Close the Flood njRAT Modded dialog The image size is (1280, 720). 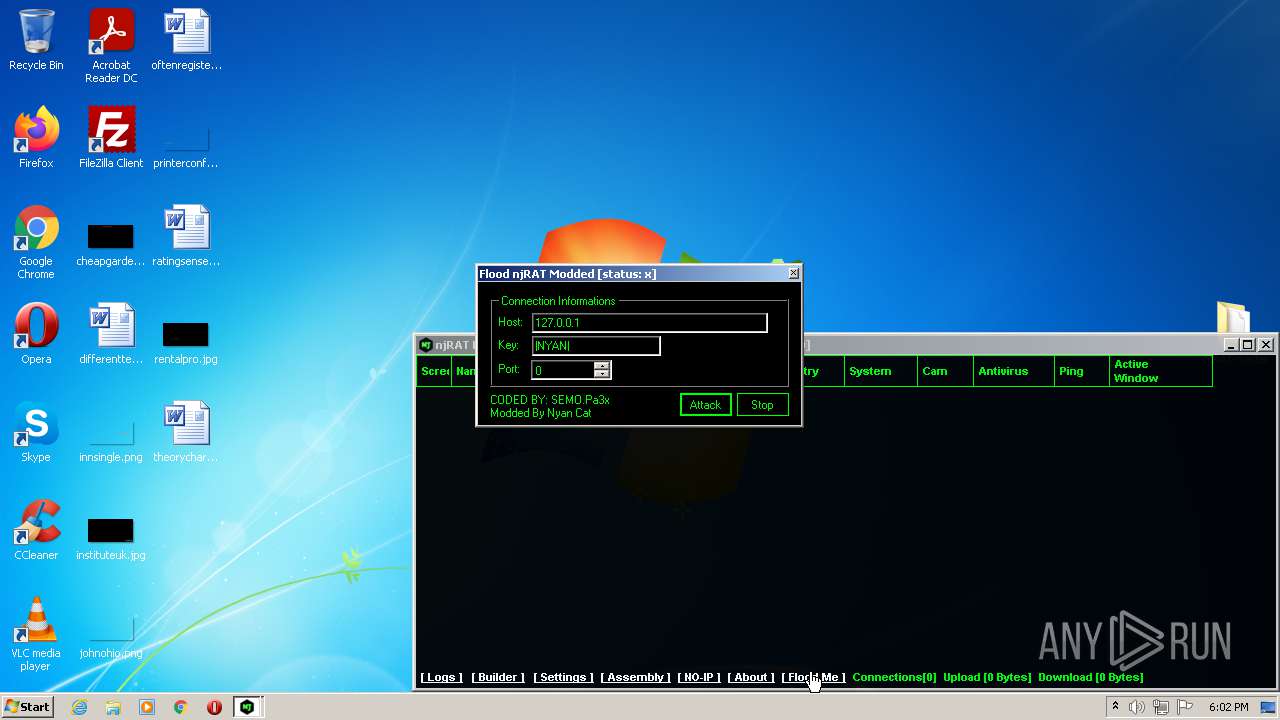pos(794,273)
